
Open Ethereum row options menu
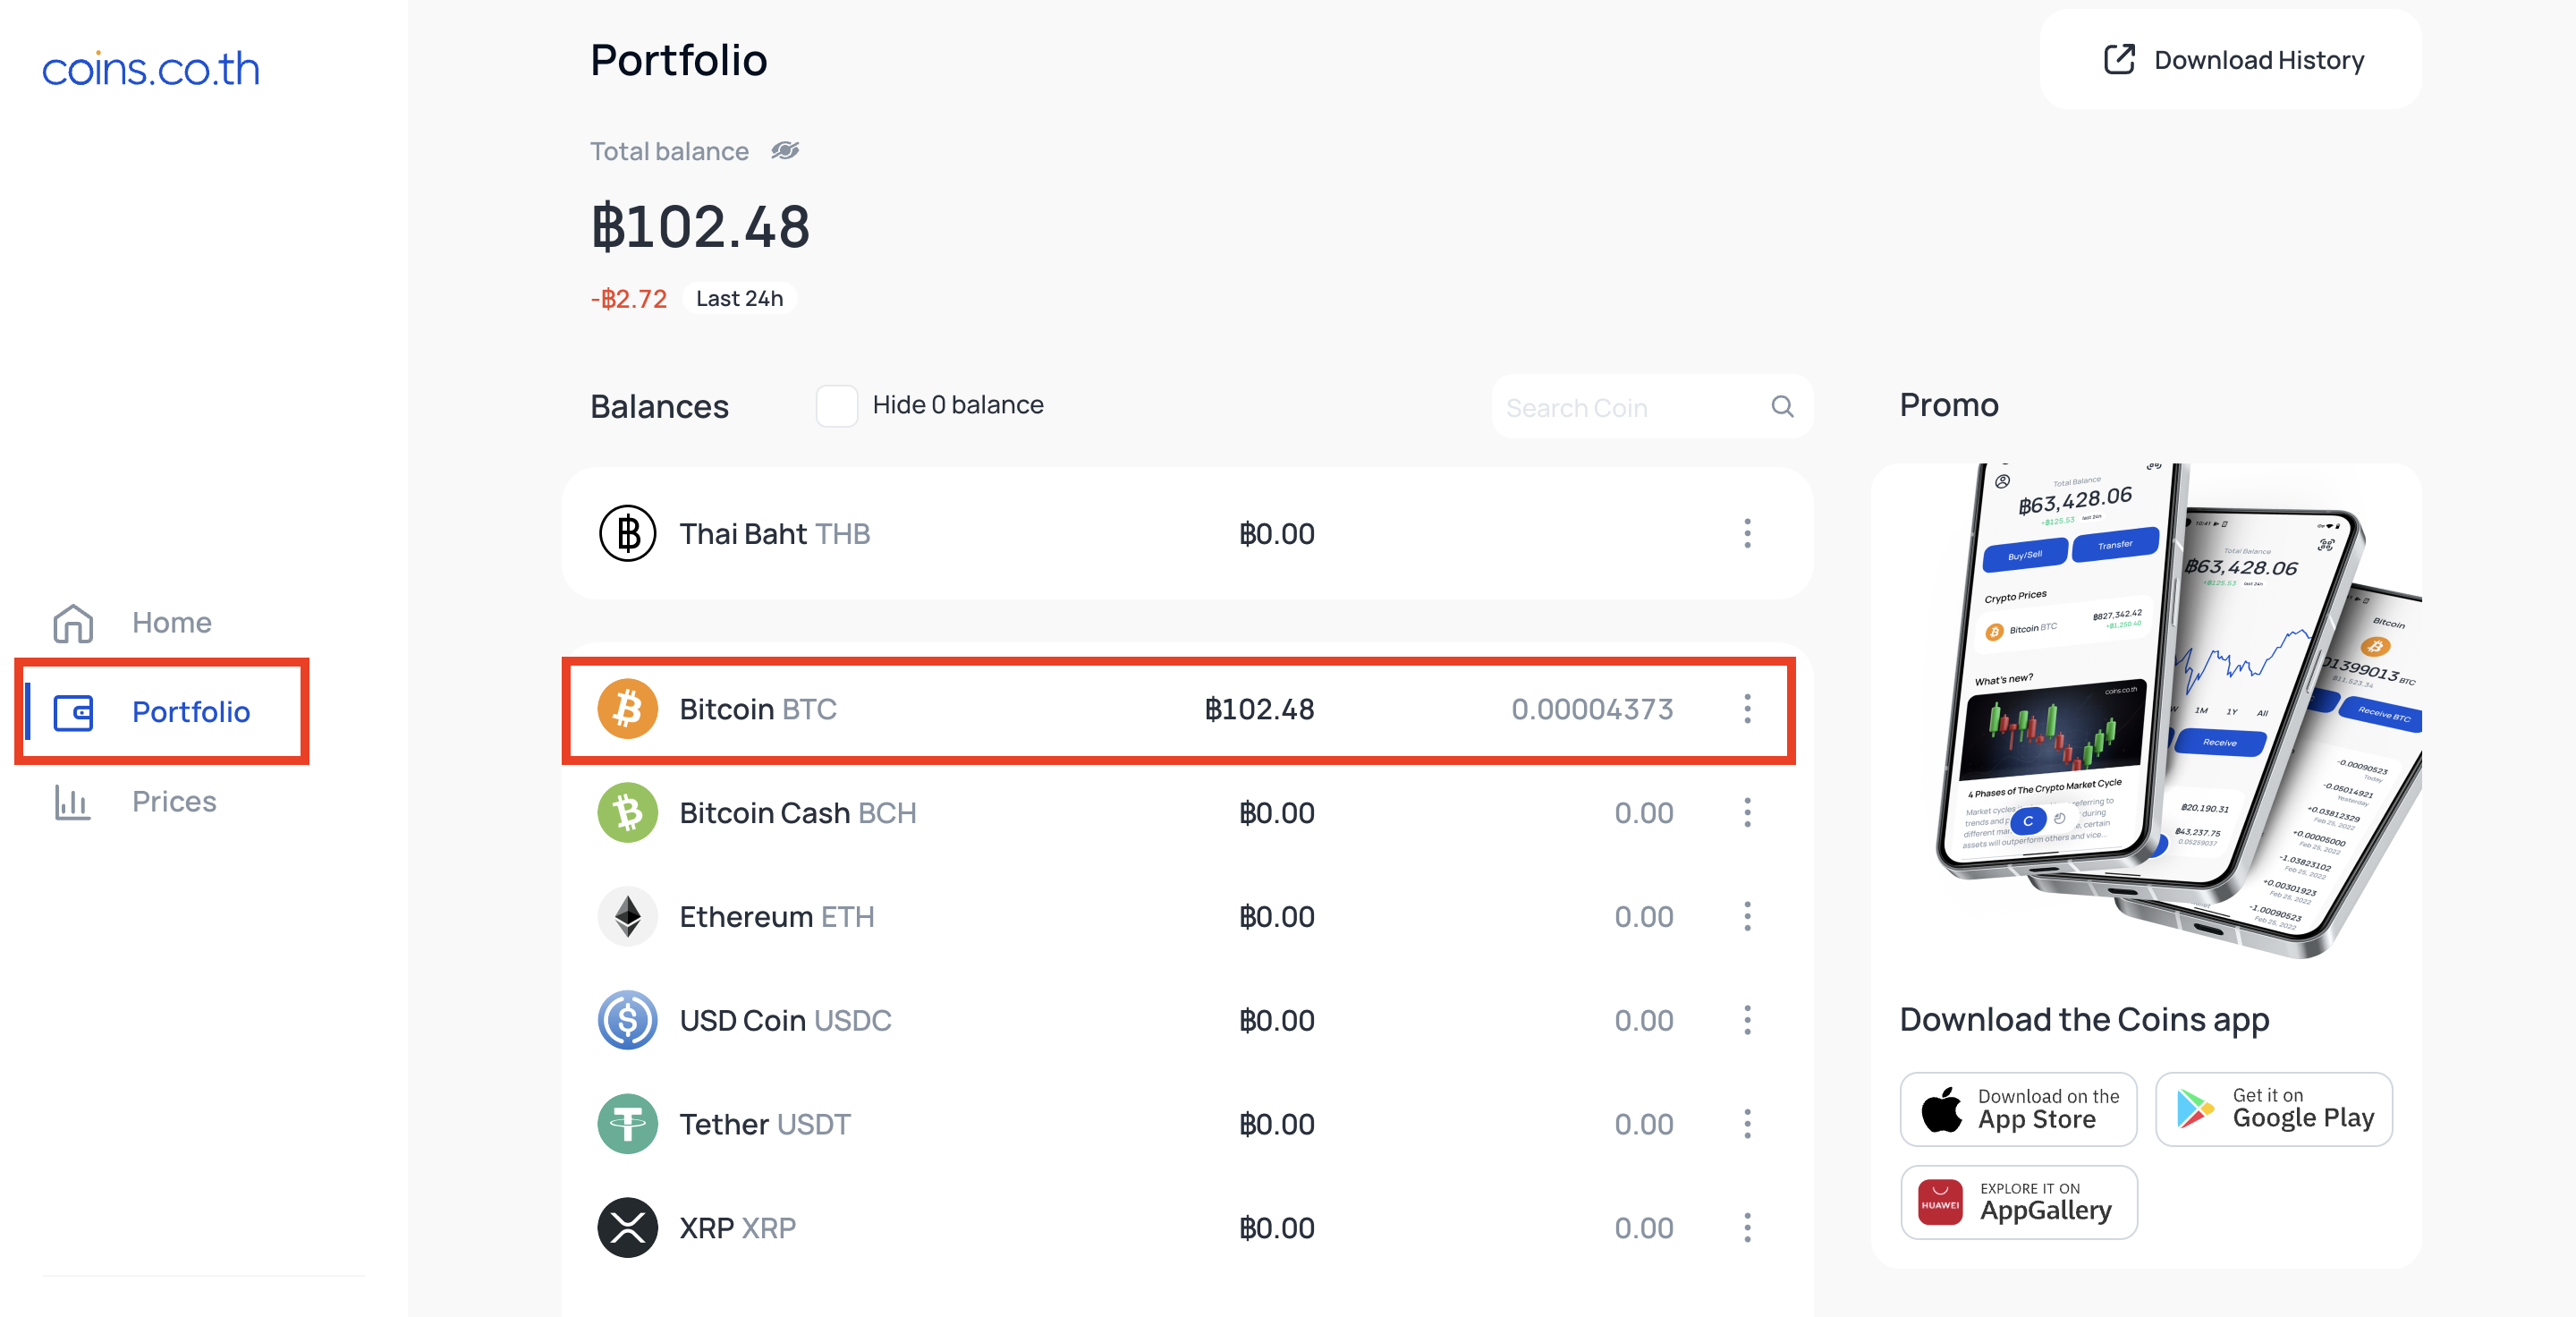[1747, 916]
